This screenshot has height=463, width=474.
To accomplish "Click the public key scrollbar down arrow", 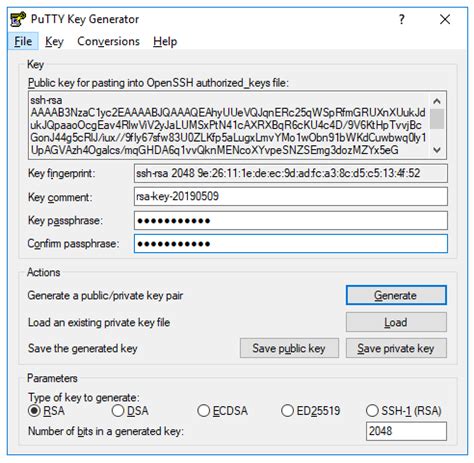I will (x=437, y=150).
